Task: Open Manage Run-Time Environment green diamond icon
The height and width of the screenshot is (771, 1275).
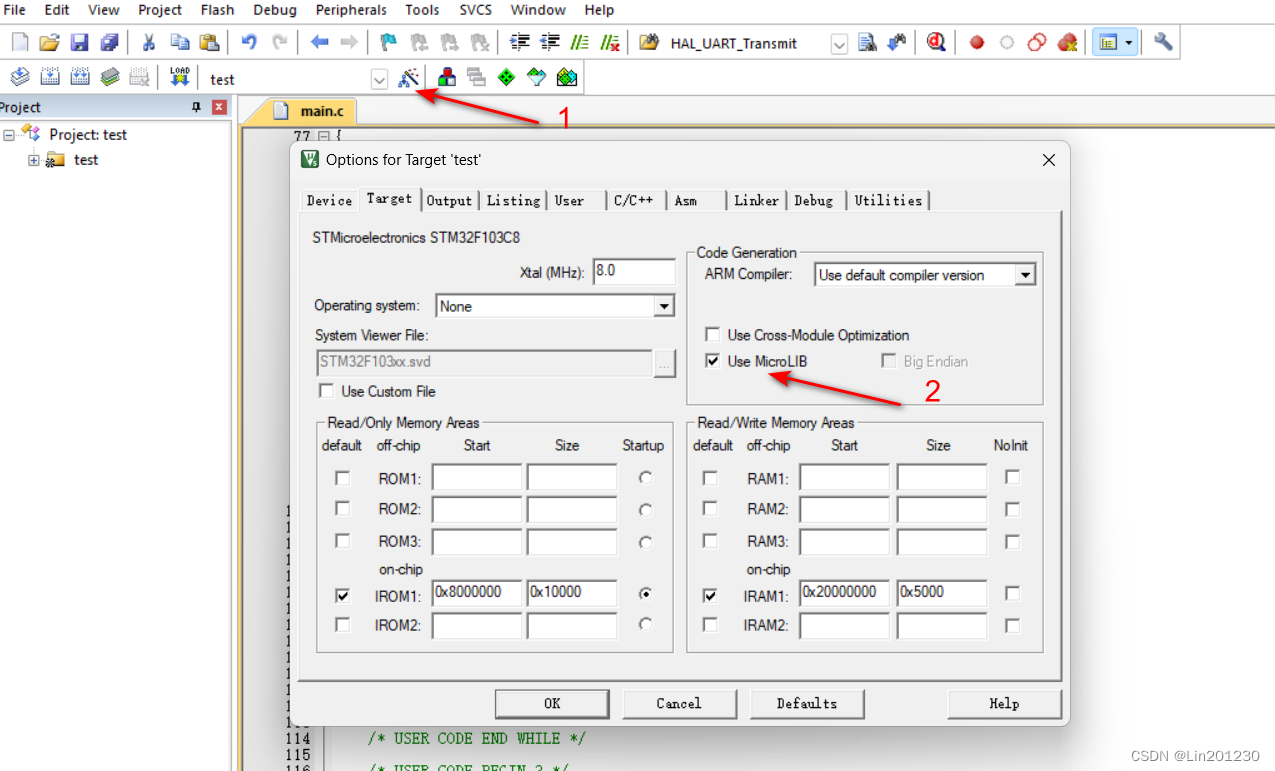Action: click(x=506, y=77)
